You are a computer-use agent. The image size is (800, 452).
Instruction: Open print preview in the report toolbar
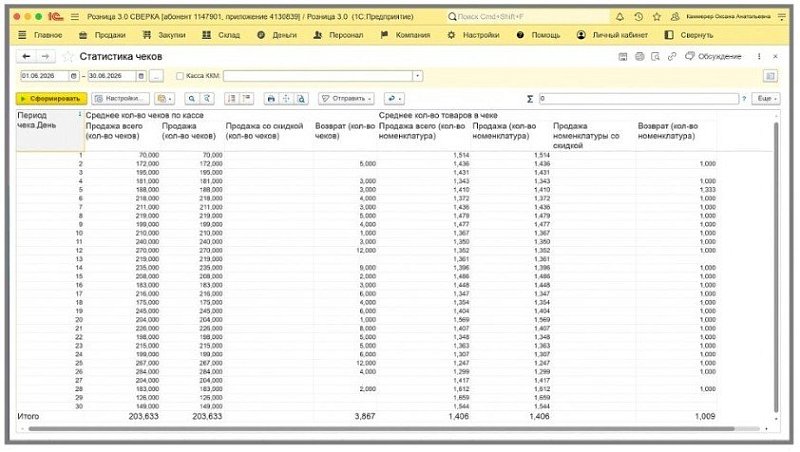click(301, 98)
